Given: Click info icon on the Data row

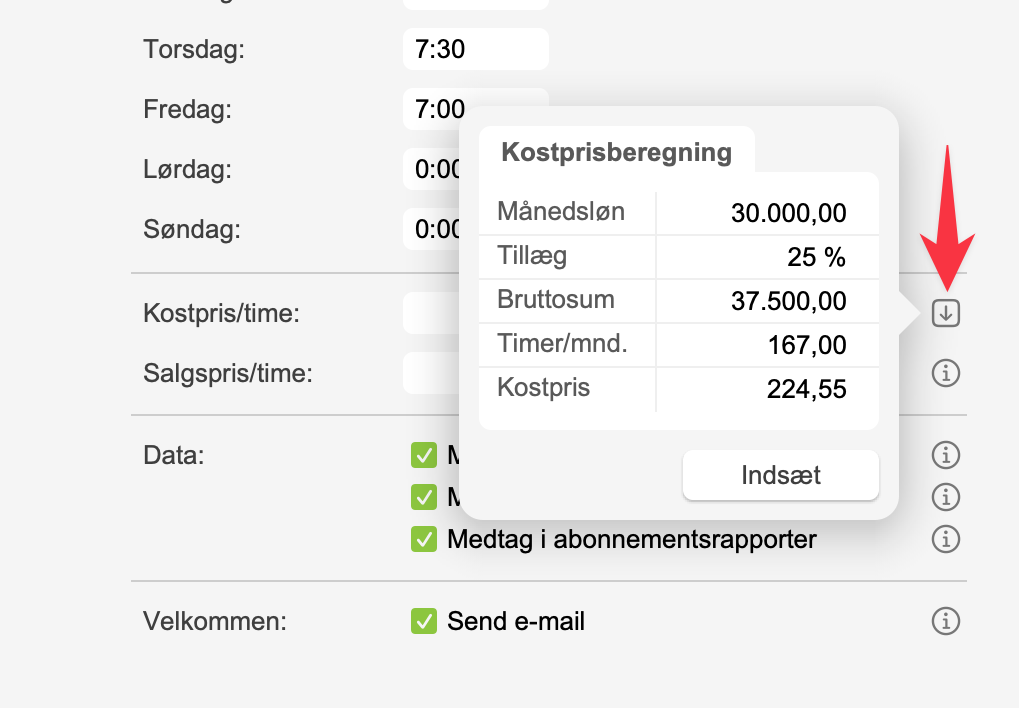Looking at the screenshot, I should click(x=945, y=456).
